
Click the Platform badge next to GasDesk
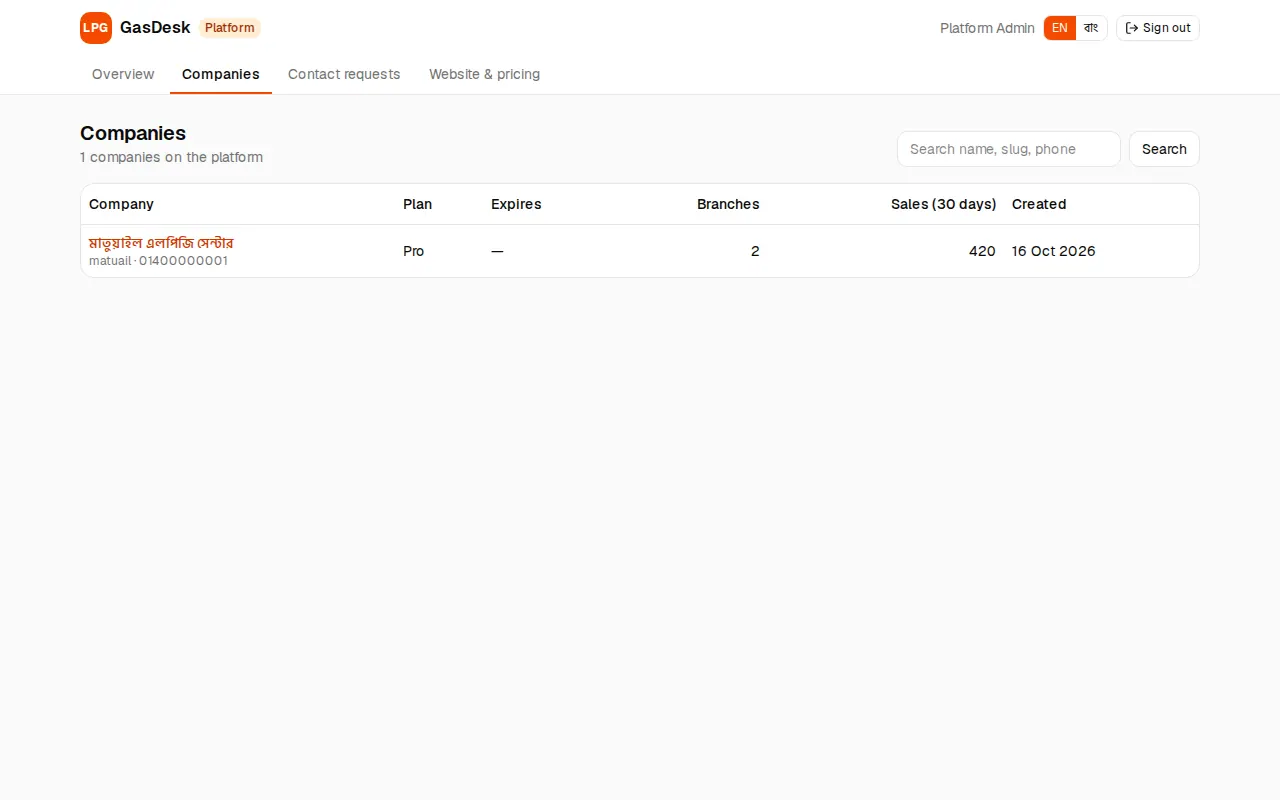(230, 28)
